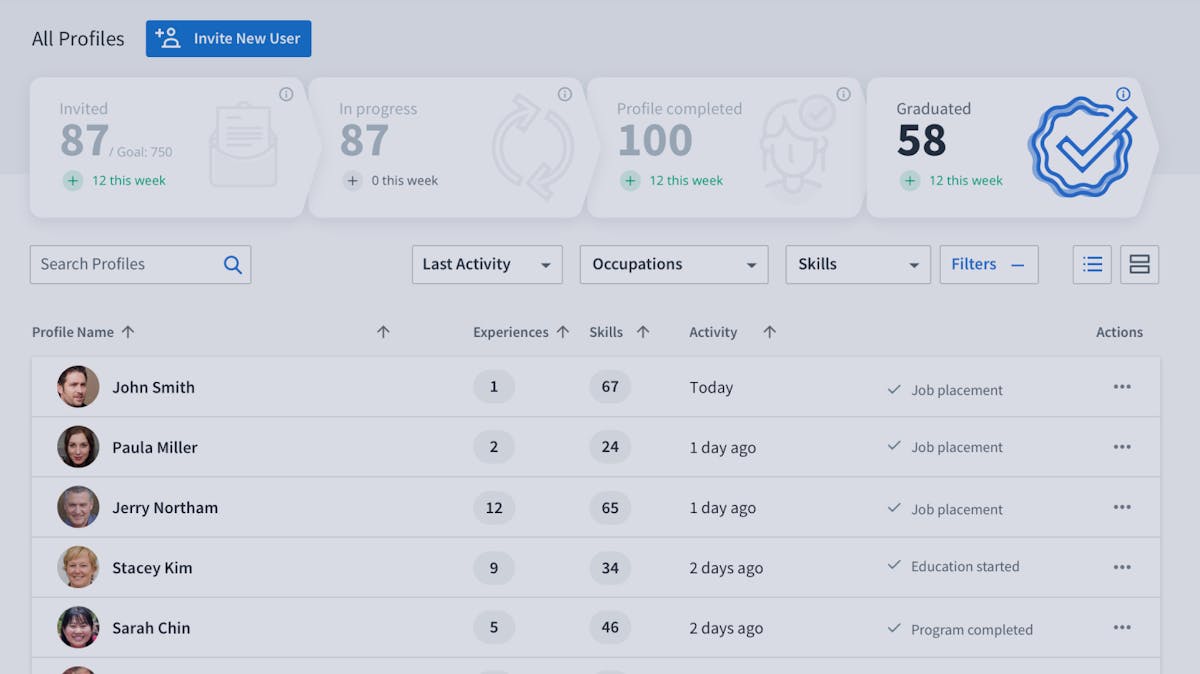Click unlabeled column sort arrow before Experiences
This screenshot has height=674, width=1200.
pos(383,332)
